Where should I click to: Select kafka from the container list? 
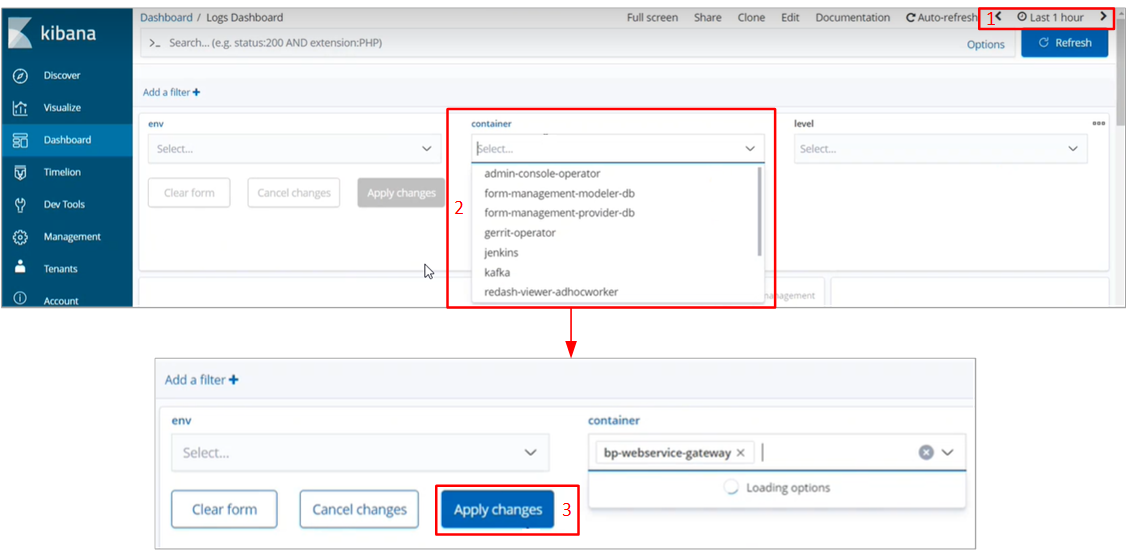pos(497,272)
